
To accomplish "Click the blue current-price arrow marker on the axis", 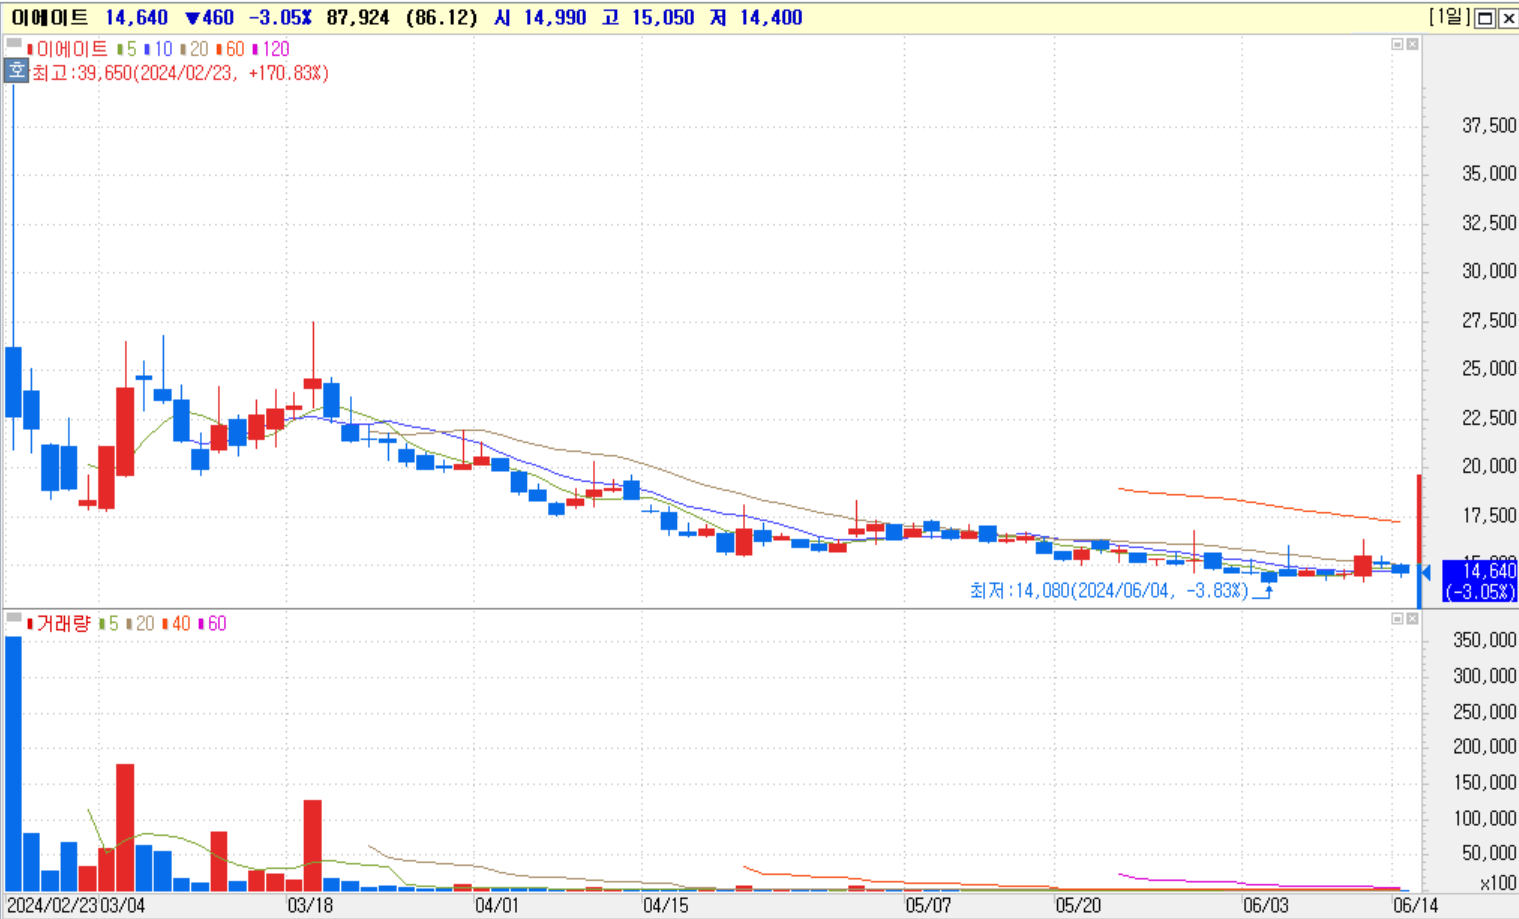I will (1425, 573).
